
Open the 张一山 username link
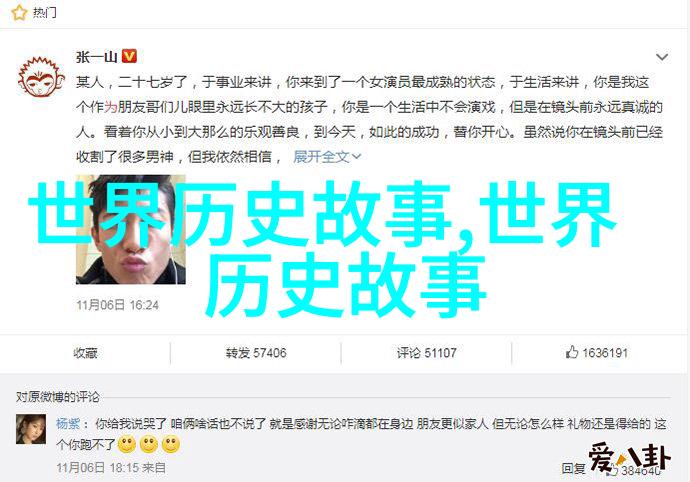[x=96, y=56]
